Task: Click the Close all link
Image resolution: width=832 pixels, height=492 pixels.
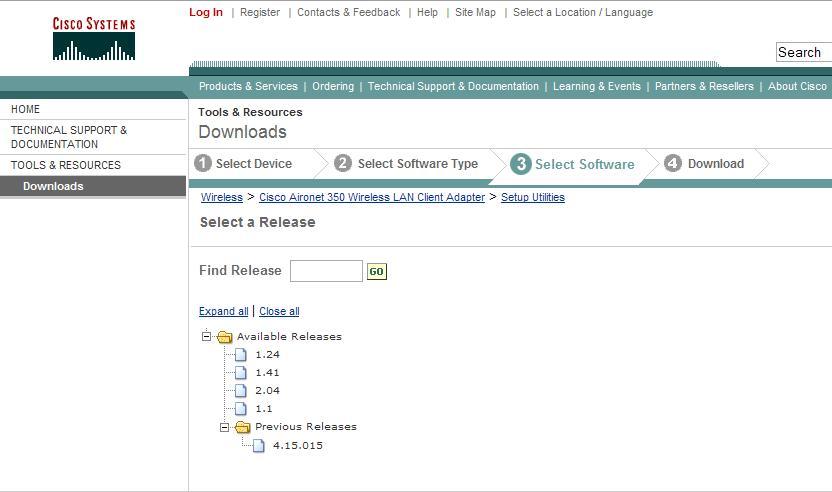Action: [279, 311]
